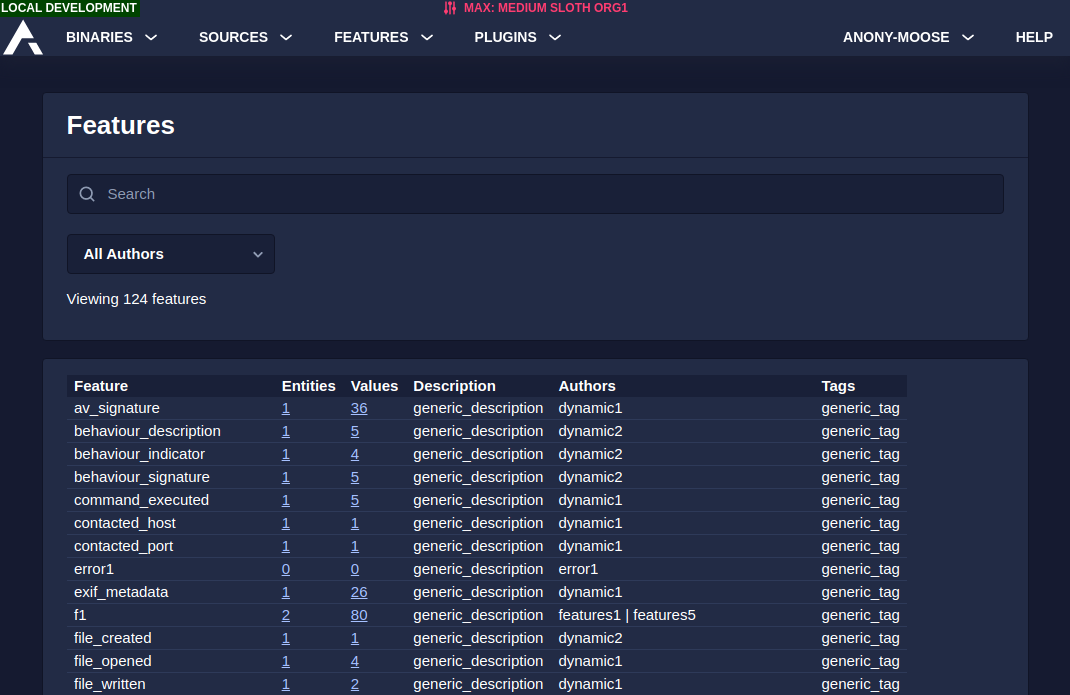The height and width of the screenshot is (695, 1070).
Task: Open the f1 feature's entities link
Action: click(x=285, y=615)
